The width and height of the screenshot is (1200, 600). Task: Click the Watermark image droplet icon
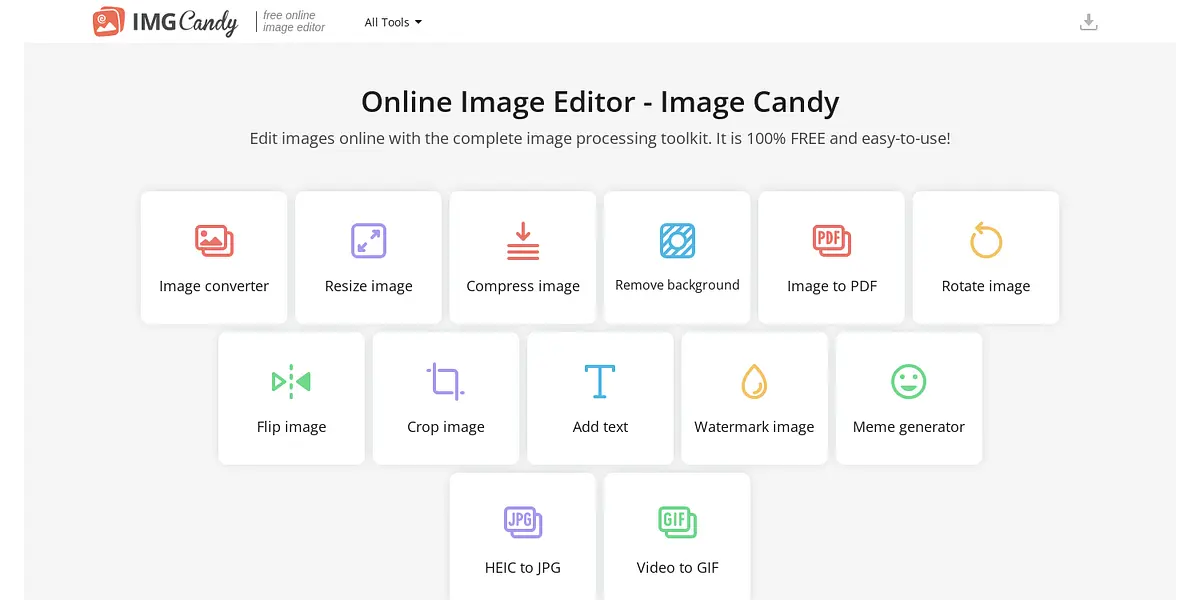(x=754, y=381)
